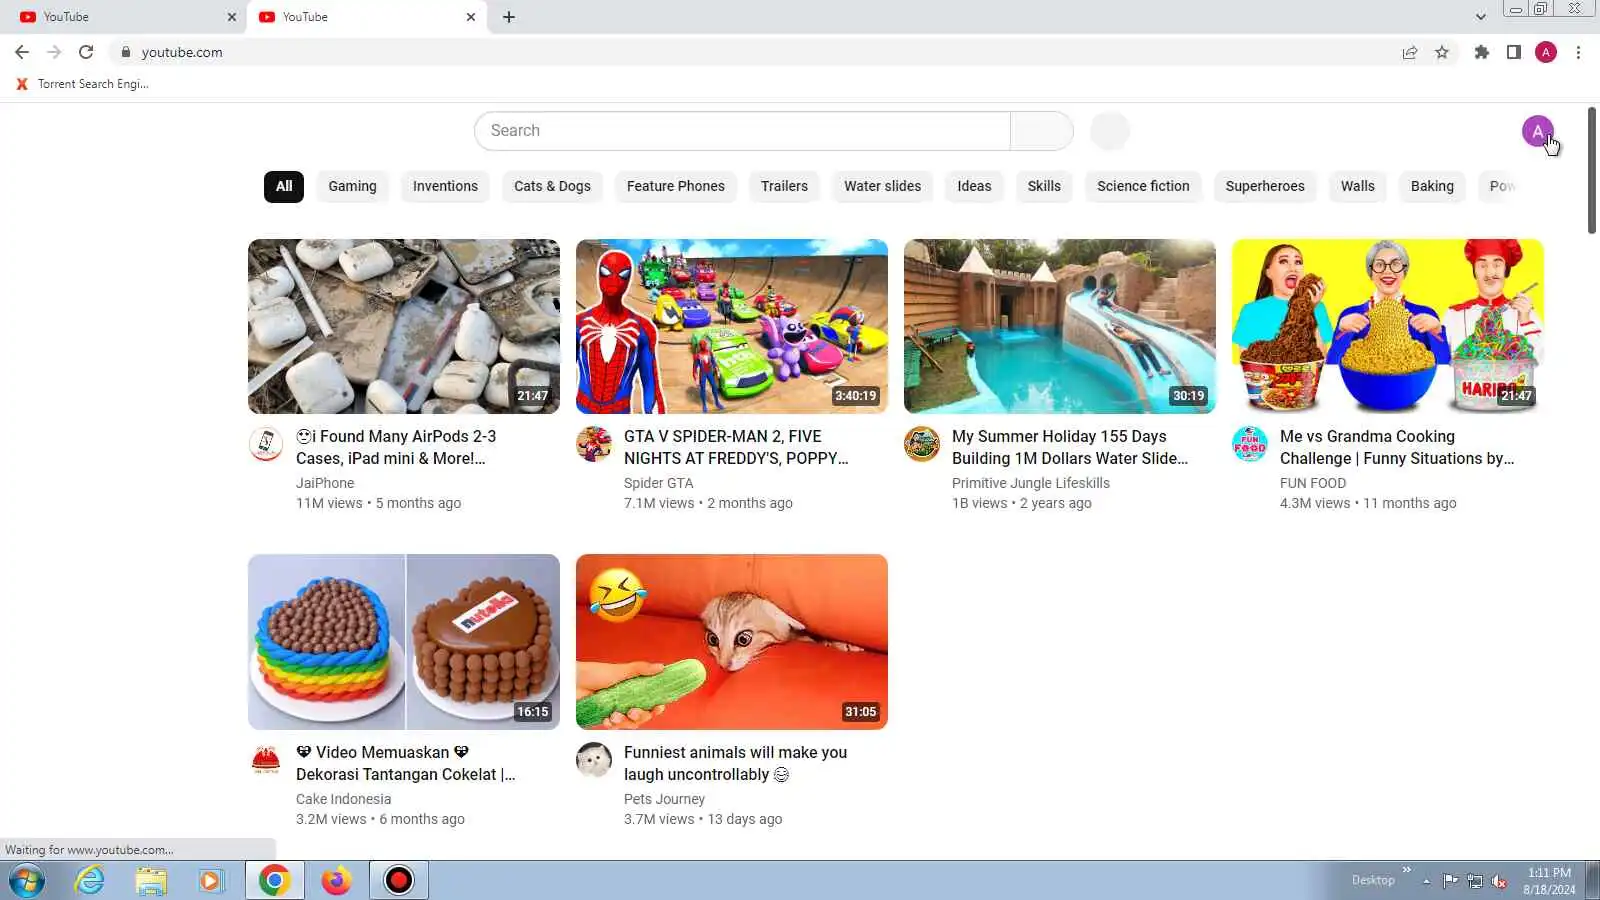Image resolution: width=1600 pixels, height=900 pixels.
Task: Select the Trailers chip
Action: tap(784, 186)
